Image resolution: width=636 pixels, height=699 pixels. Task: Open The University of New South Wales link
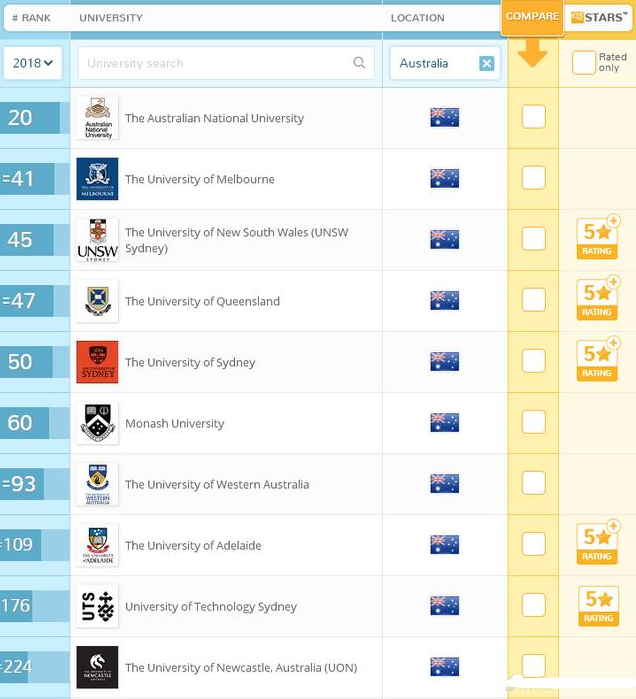(x=237, y=240)
